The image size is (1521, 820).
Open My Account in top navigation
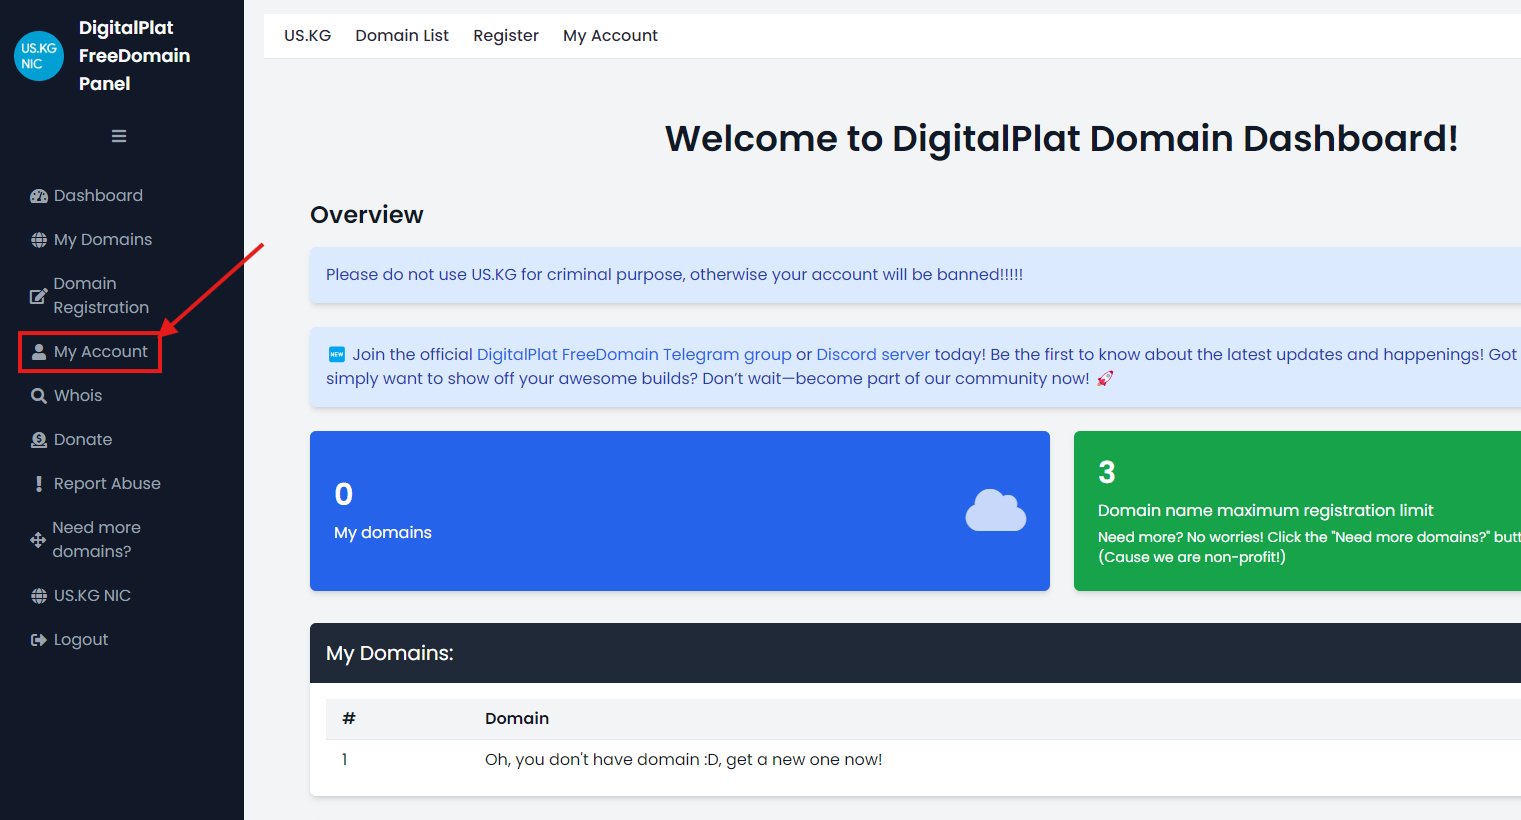coord(610,36)
